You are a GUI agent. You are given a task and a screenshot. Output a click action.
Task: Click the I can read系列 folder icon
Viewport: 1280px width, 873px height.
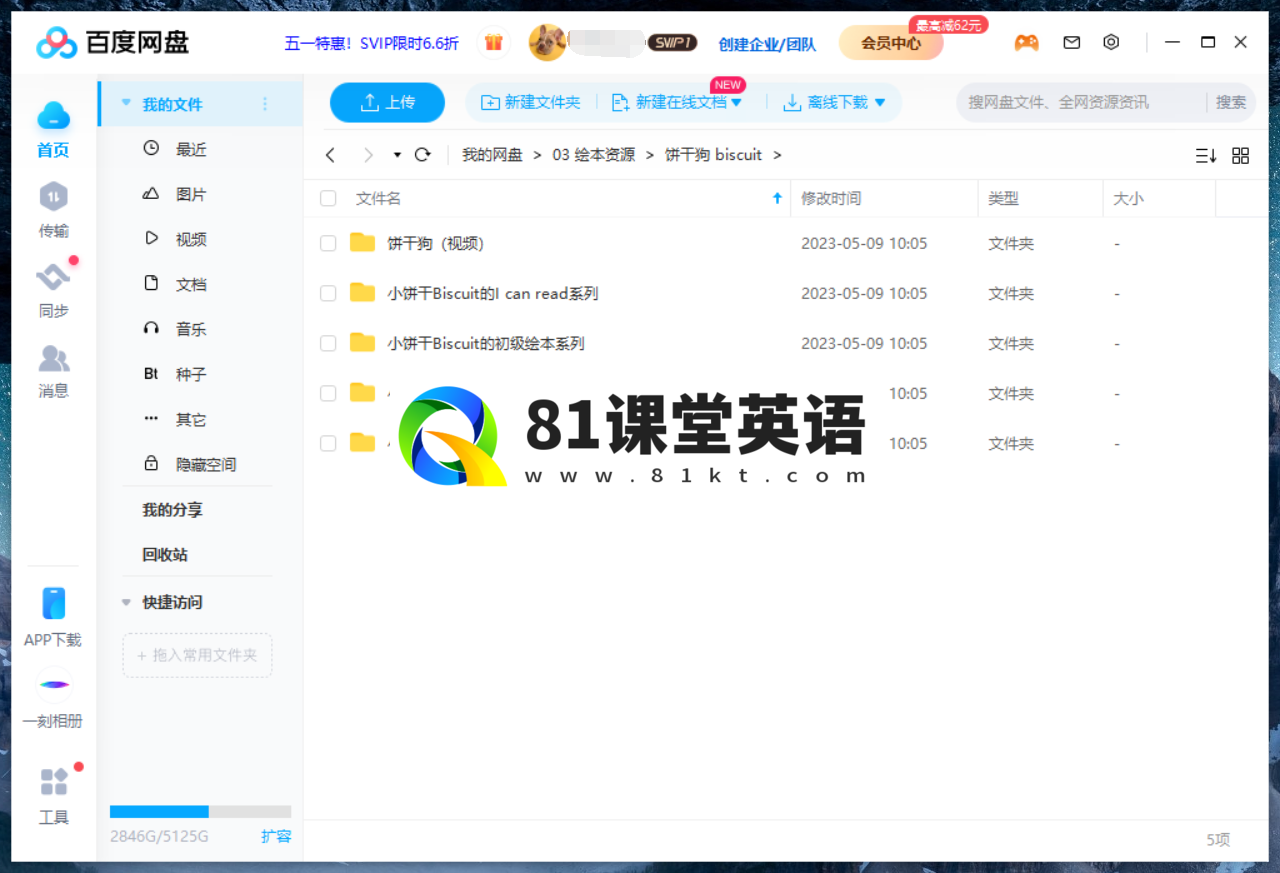point(362,293)
